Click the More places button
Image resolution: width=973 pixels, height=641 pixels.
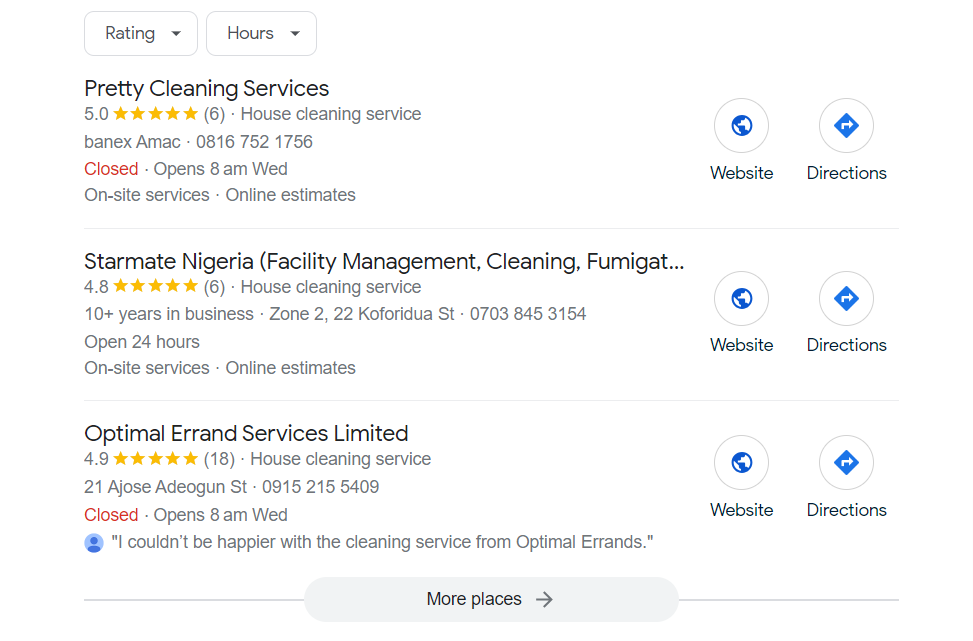(490, 598)
